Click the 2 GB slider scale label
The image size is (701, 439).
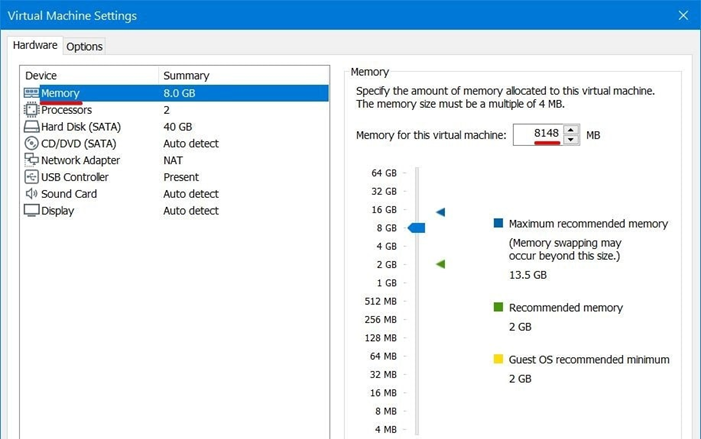coord(386,265)
